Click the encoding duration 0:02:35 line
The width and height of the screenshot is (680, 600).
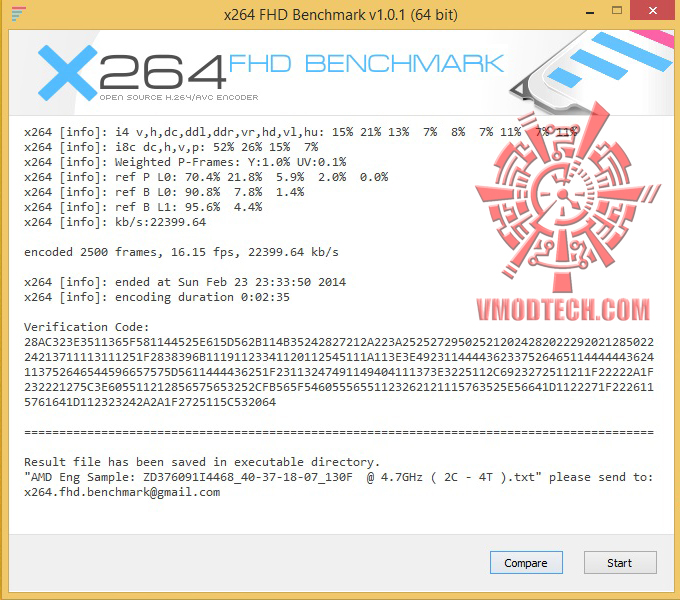157,297
